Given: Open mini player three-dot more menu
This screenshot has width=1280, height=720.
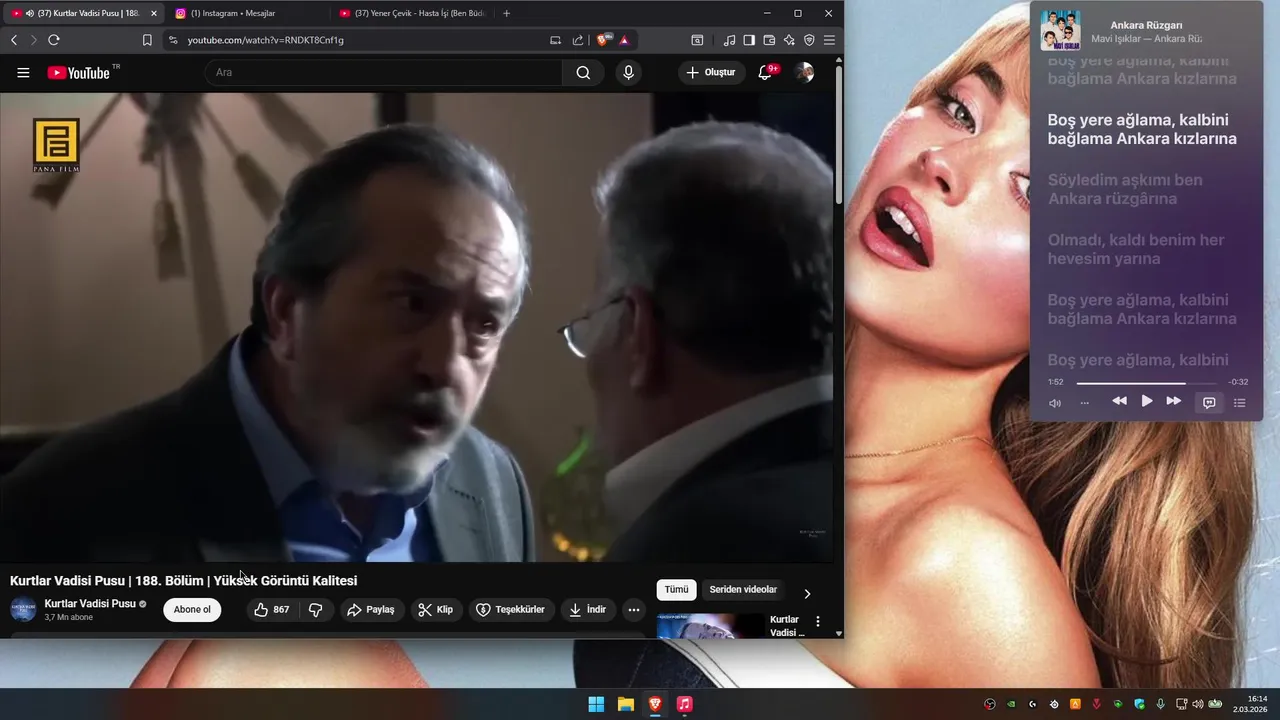Looking at the screenshot, I should (1084, 403).
